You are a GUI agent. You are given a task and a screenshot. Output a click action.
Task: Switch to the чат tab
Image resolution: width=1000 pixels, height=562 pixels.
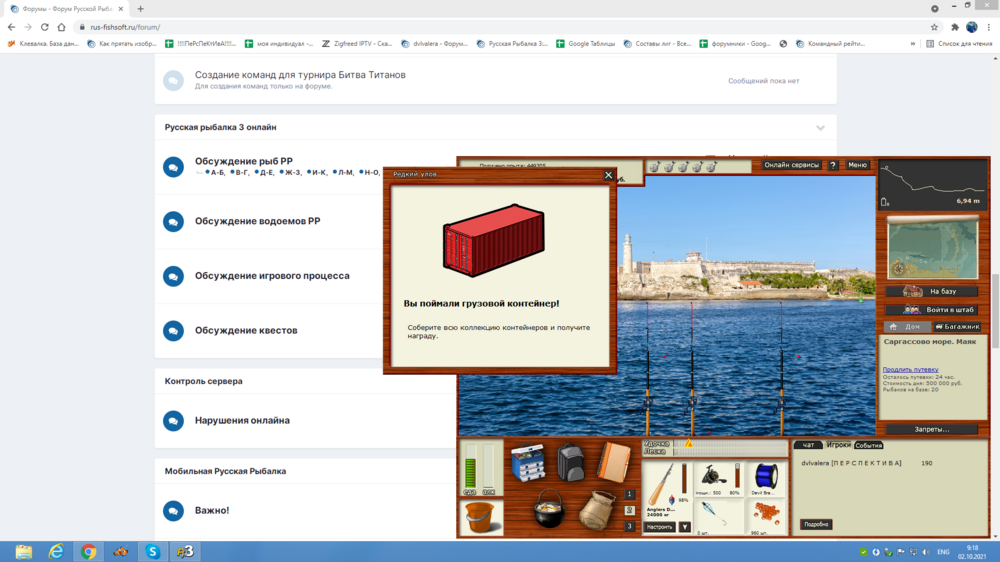coord(808,445)
